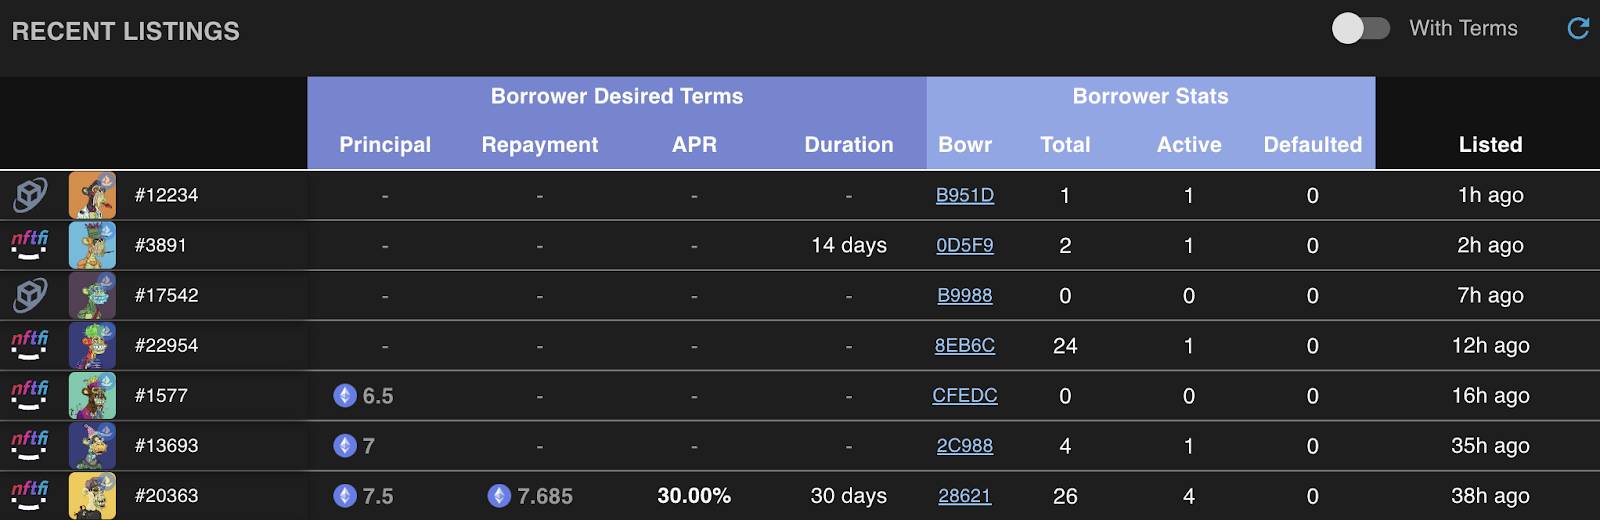Open borrower link CFEDC
The height and width of the screenshot is (520, 1600).
(965, 395)
